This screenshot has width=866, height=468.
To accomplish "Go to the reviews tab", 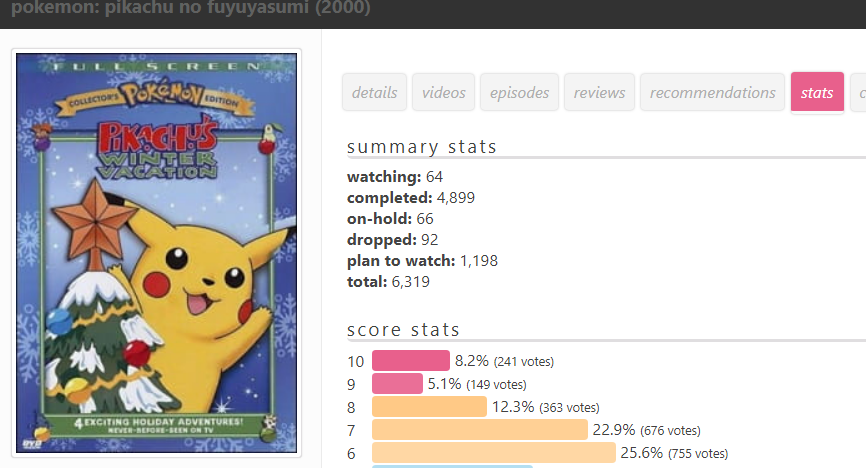I will pos(599,92).
